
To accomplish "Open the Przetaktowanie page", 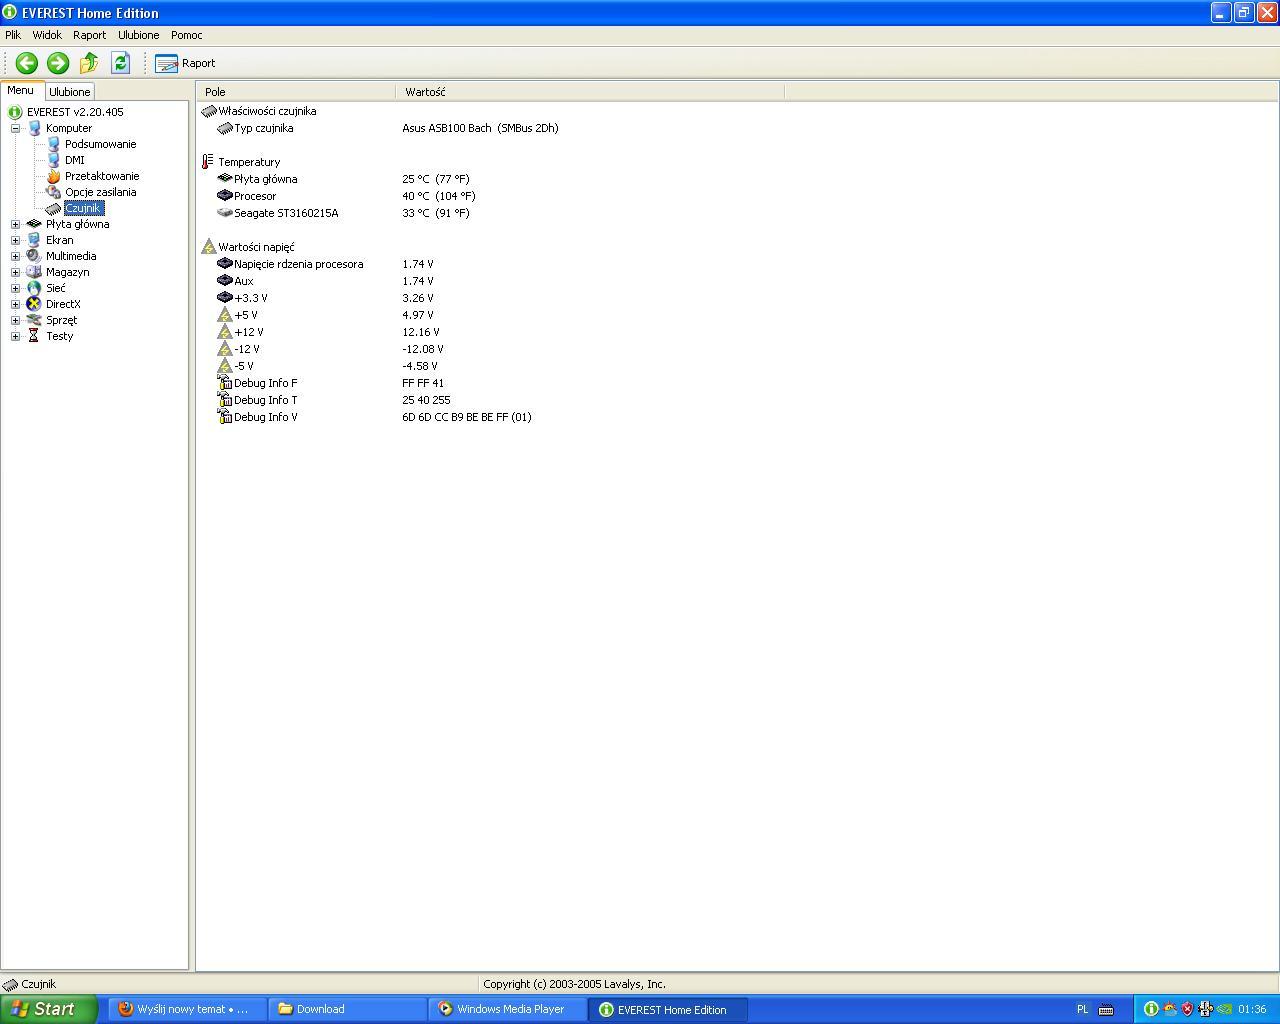I will [102, 176].
